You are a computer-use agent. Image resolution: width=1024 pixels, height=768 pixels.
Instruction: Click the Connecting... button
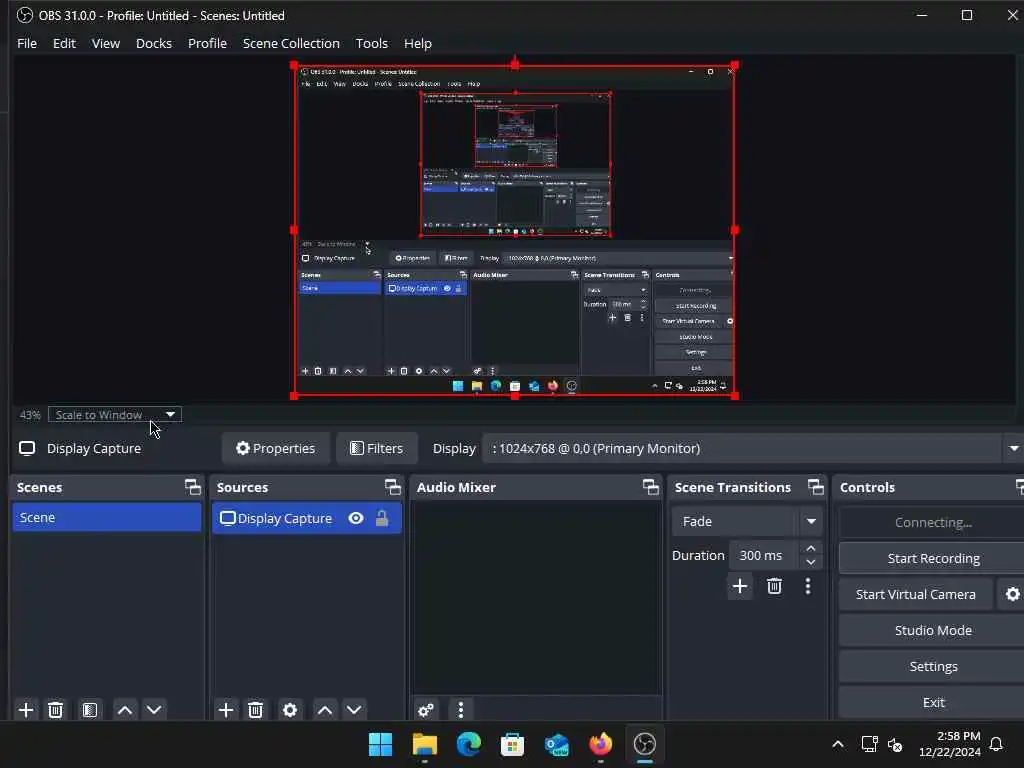point(933,522)
